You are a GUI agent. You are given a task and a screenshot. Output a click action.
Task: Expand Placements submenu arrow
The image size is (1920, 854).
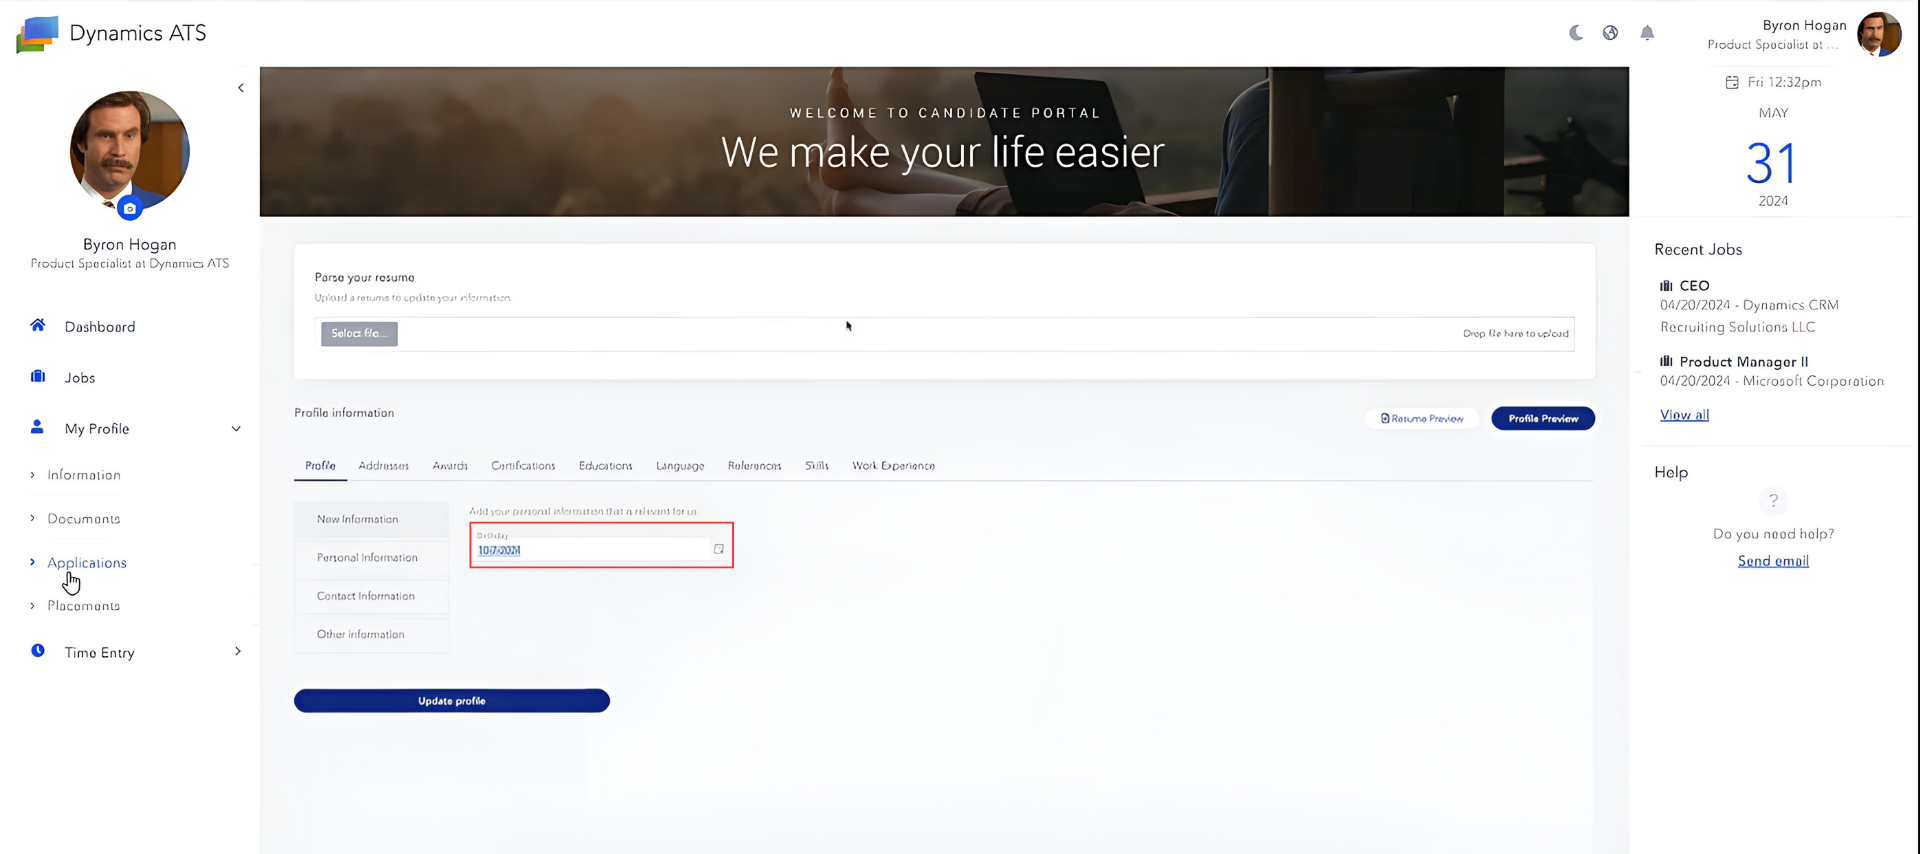pyautogui.click(x=32, y=606)
